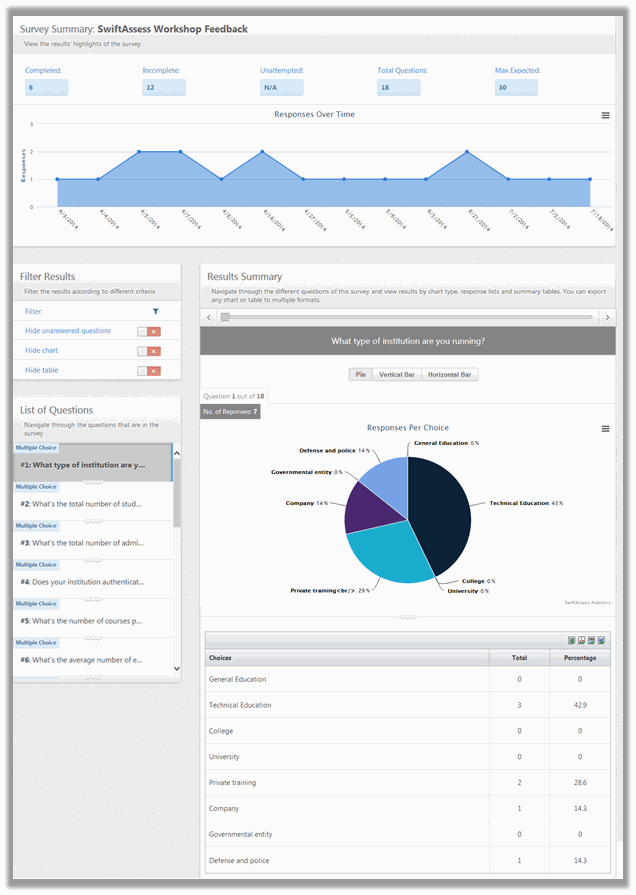Screen dimensions: 636x895
Task: Switch chart view to Horizontal Bar
Action: [x=449, y=374]
